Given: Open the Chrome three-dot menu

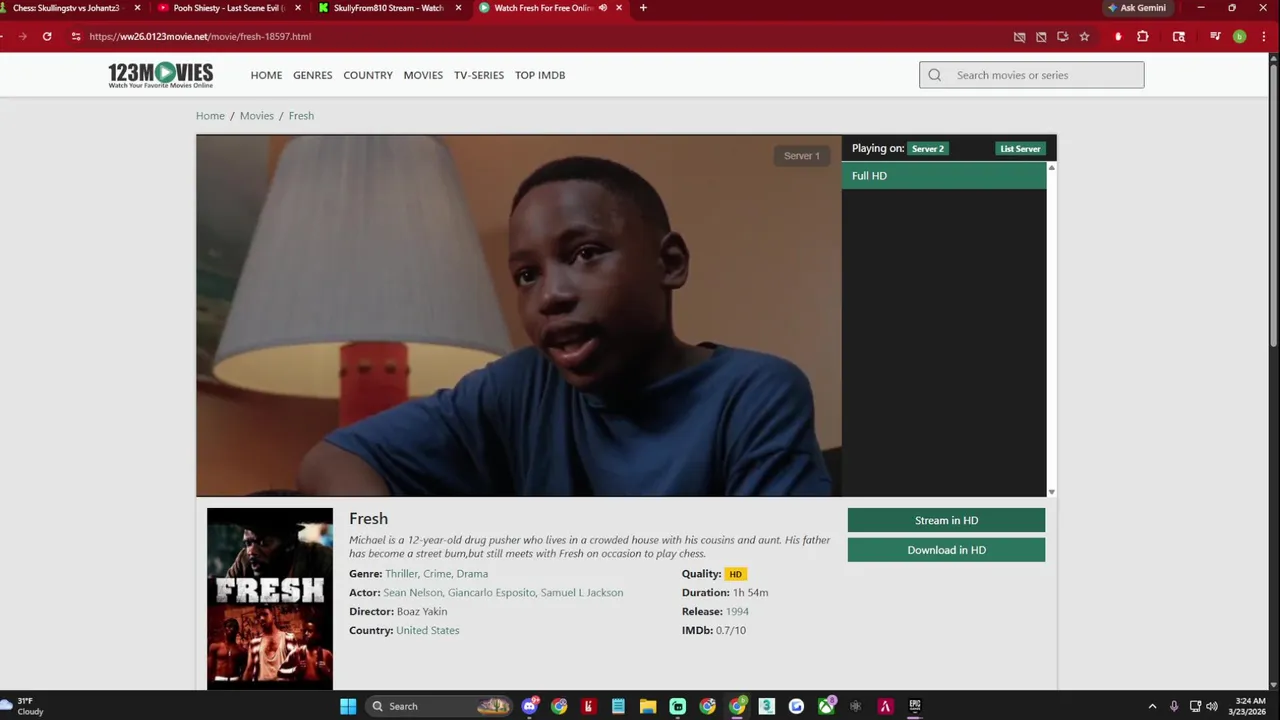Looking at the screenshot, I should click(1262, 36).
